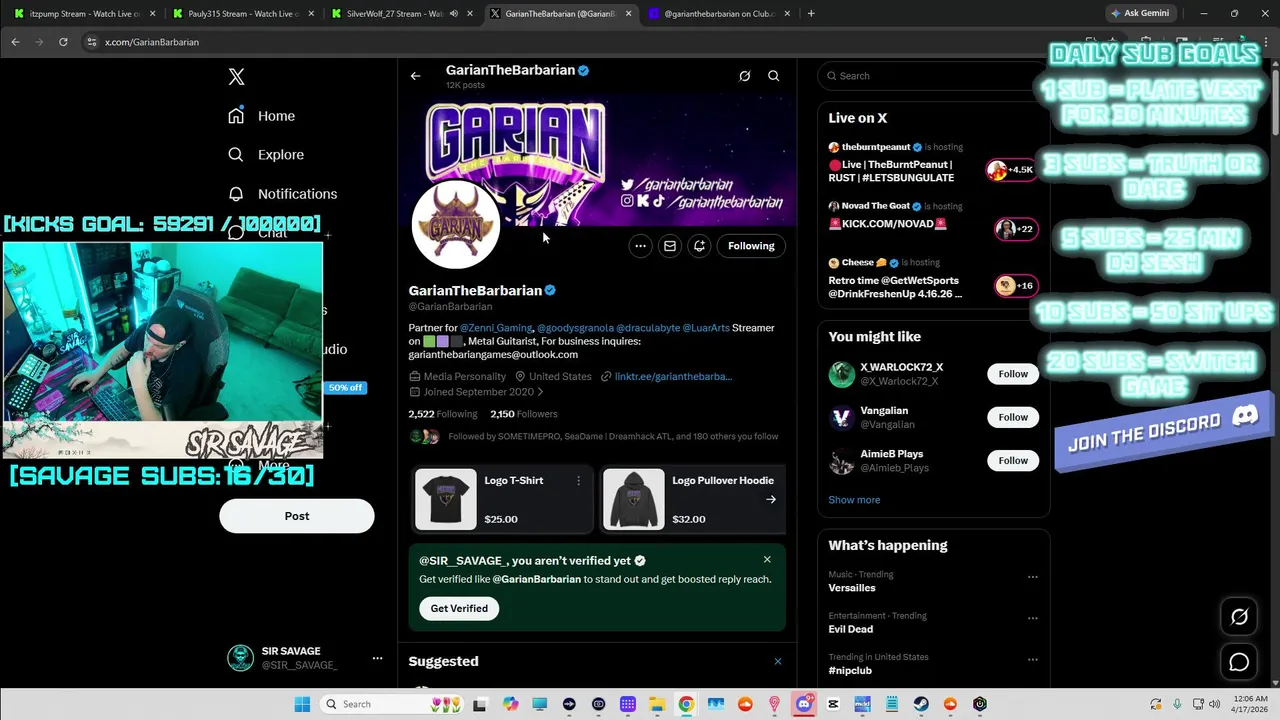Switch to Pauly315 Stream tab
Screen dimensions: 1280x720
(x=241, y=14)
